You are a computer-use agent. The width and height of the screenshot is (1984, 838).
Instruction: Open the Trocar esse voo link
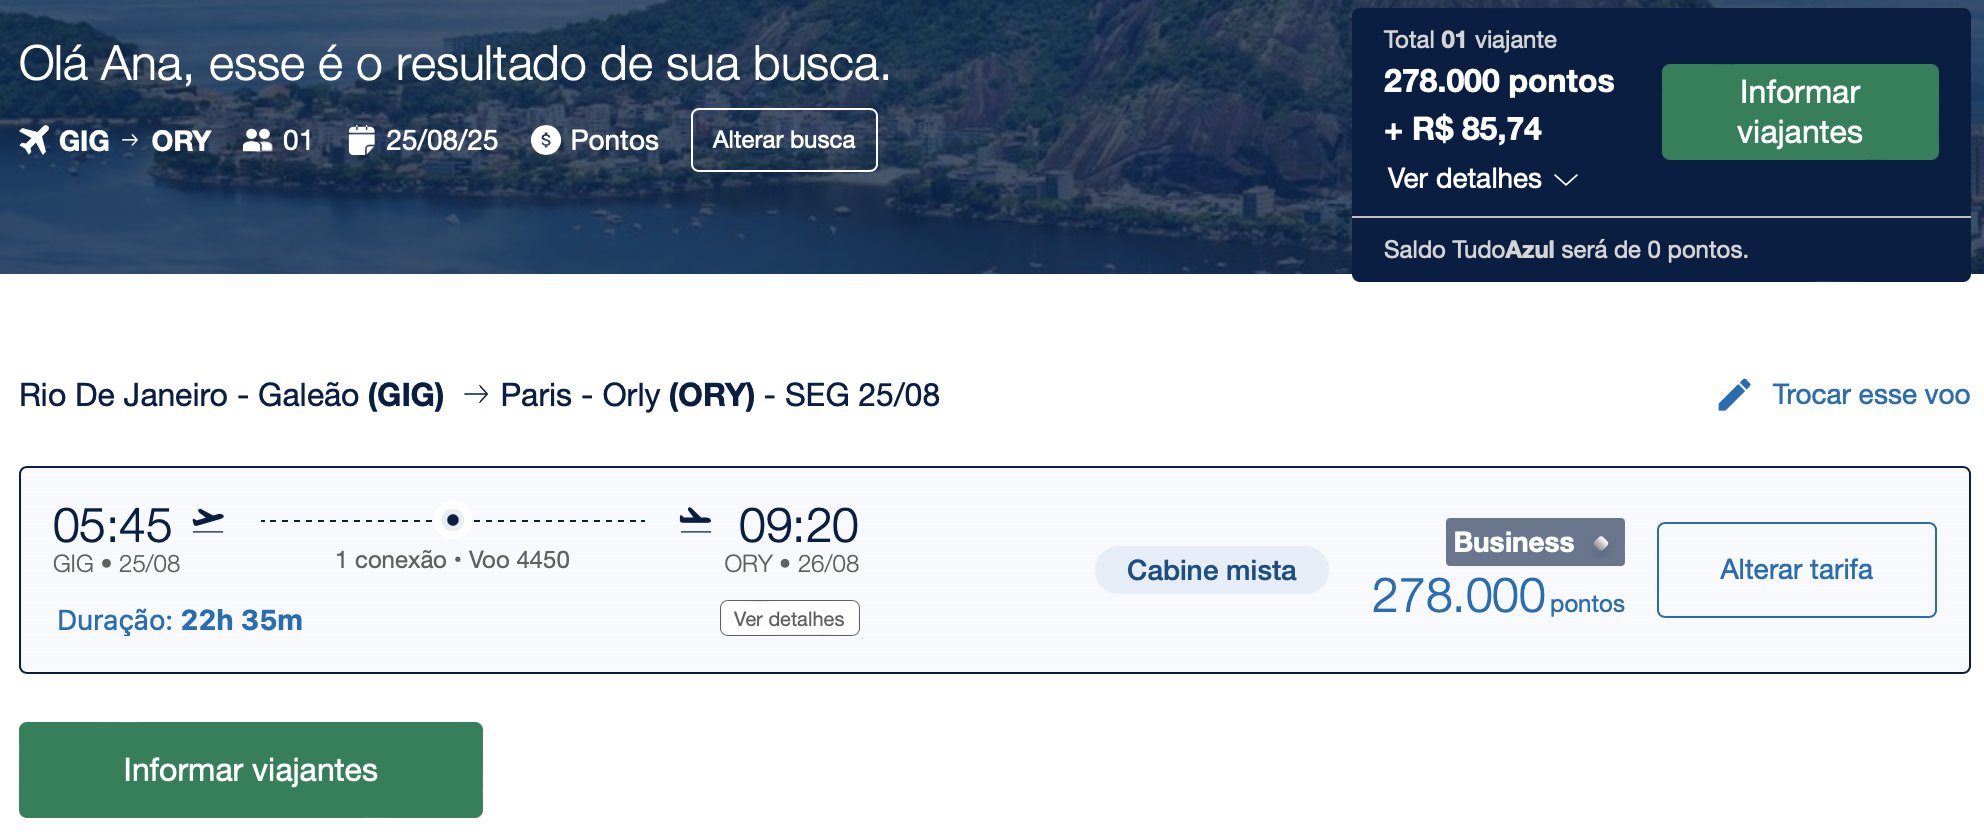click(x=1870, y=395)
